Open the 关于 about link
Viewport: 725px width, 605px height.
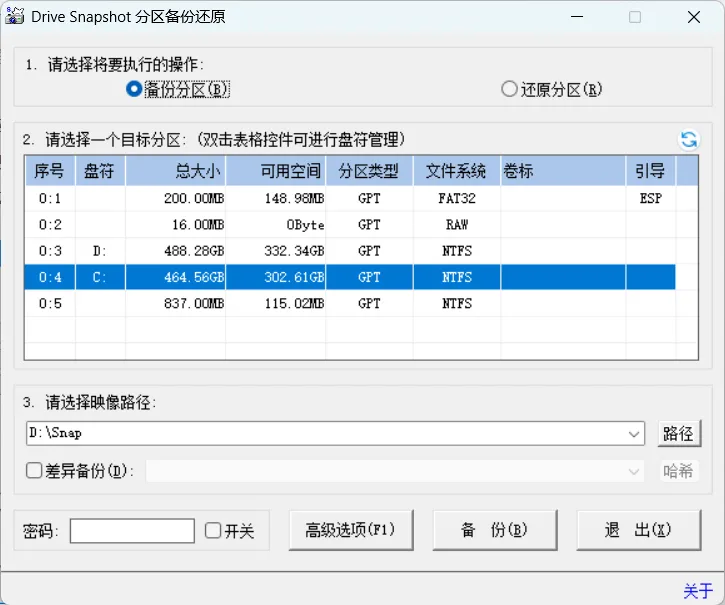pos(698,591)
